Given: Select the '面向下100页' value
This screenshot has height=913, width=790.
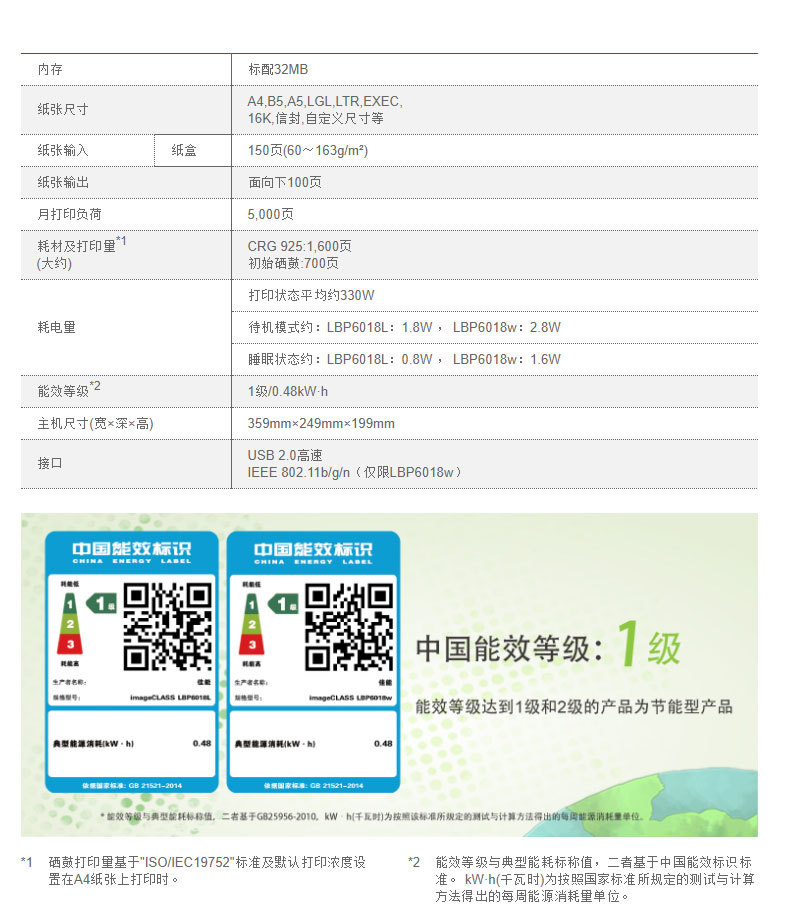Looking at the screenshot, I should coord(285,182).
